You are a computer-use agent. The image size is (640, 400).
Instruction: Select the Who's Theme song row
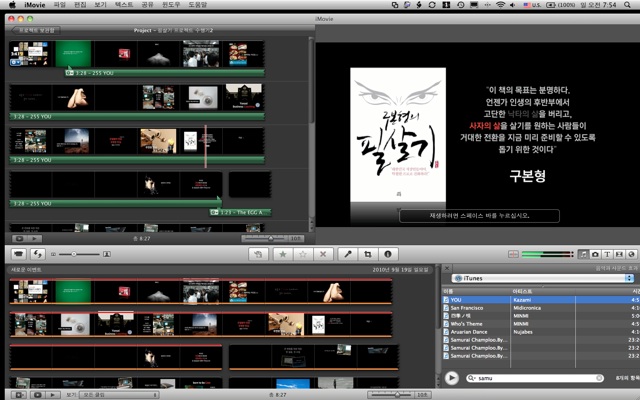(x=541, y=324)
